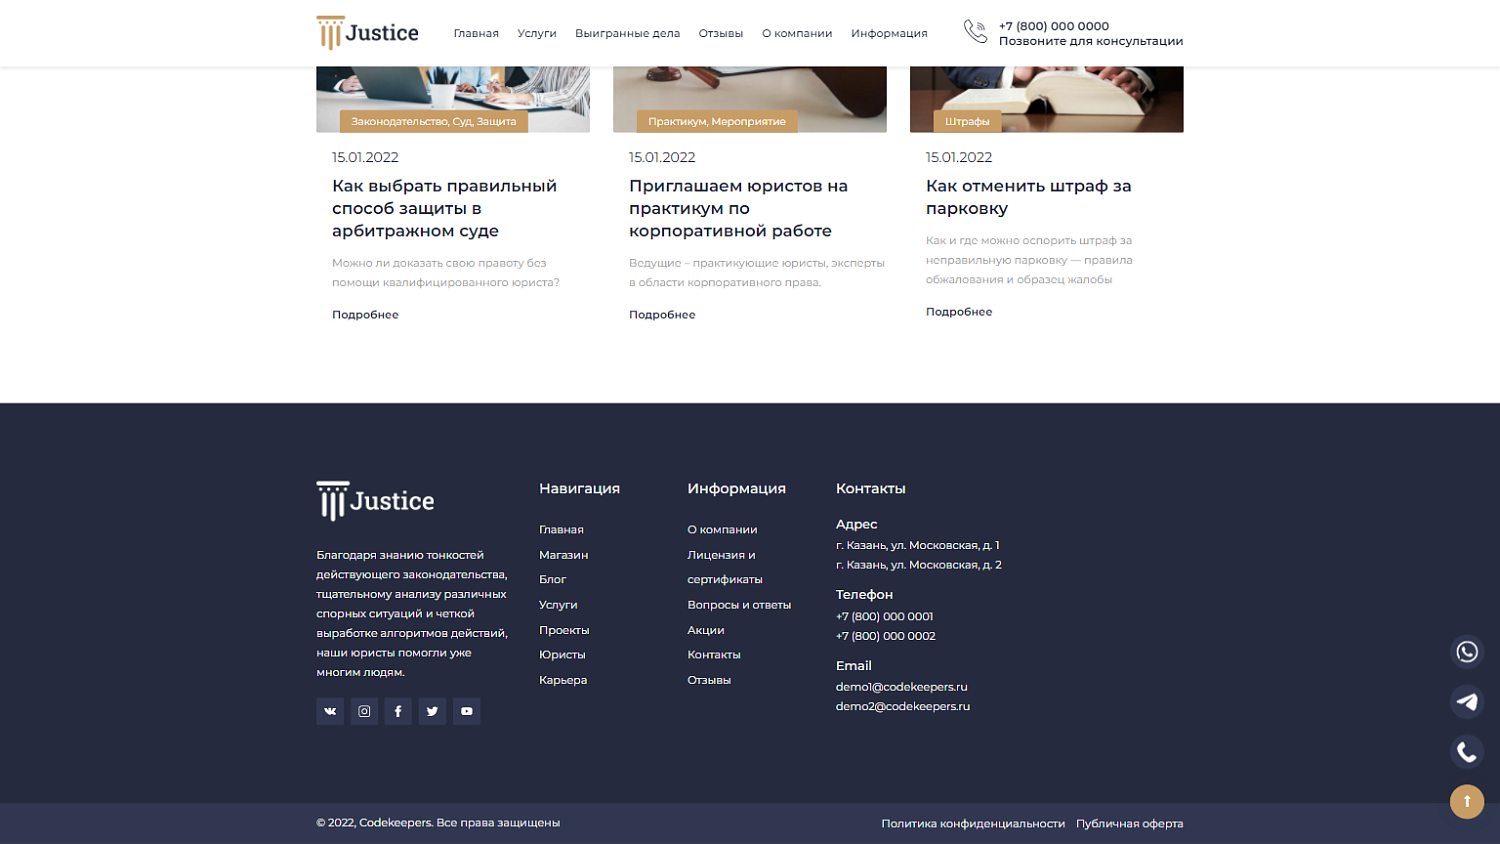The height and width of the screenshot is (844, 1500).
Task: Open the Блог link under Навигация
Action: tap(552, 578)
